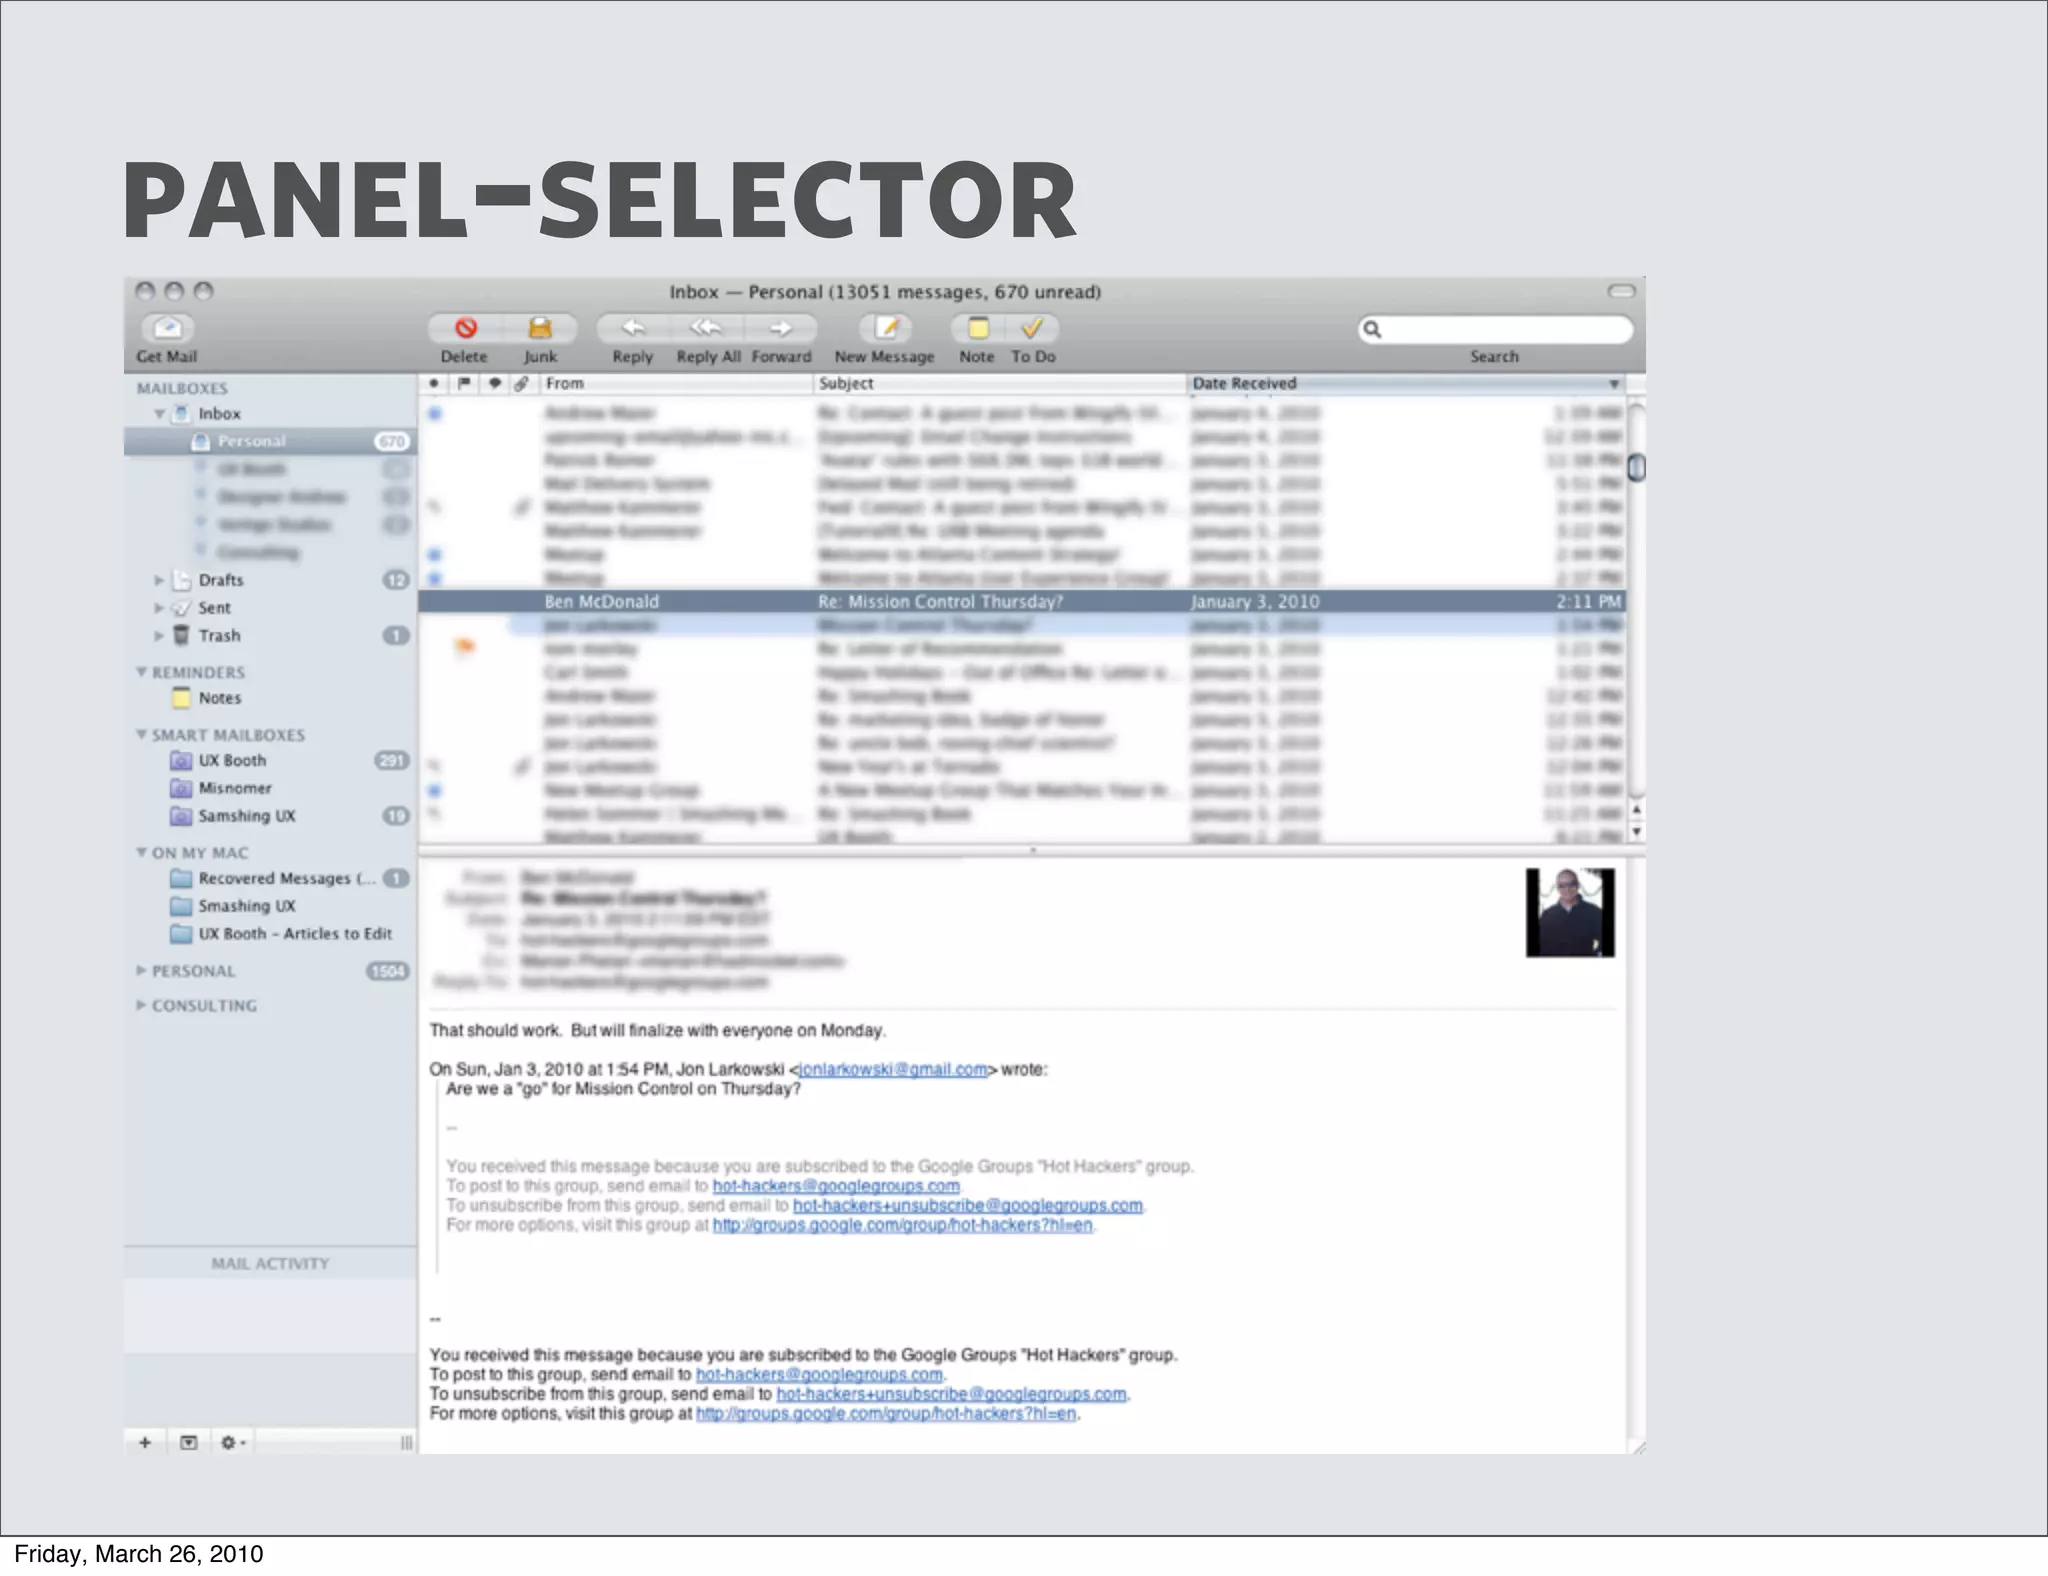Collapse the On My Mac section
Image resolution: width=2048 pixels, height=1576 pixels.
pos(142,852)
